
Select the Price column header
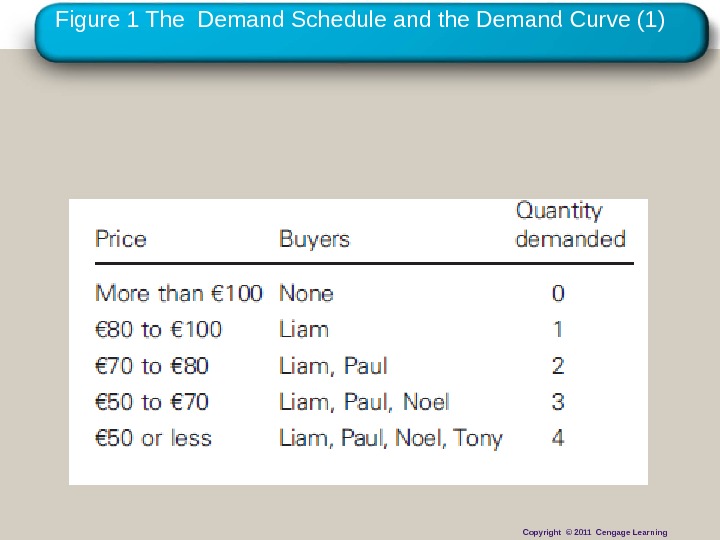click(120, 239)
